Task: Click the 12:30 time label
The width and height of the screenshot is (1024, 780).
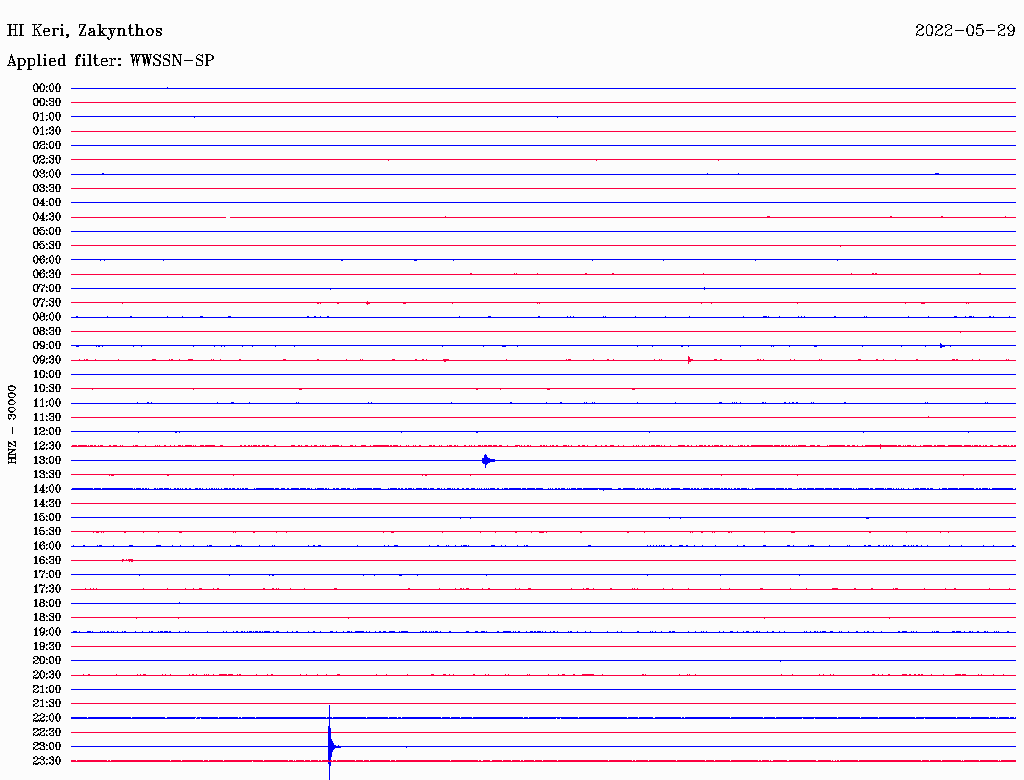Action: [x=47, y=446]
